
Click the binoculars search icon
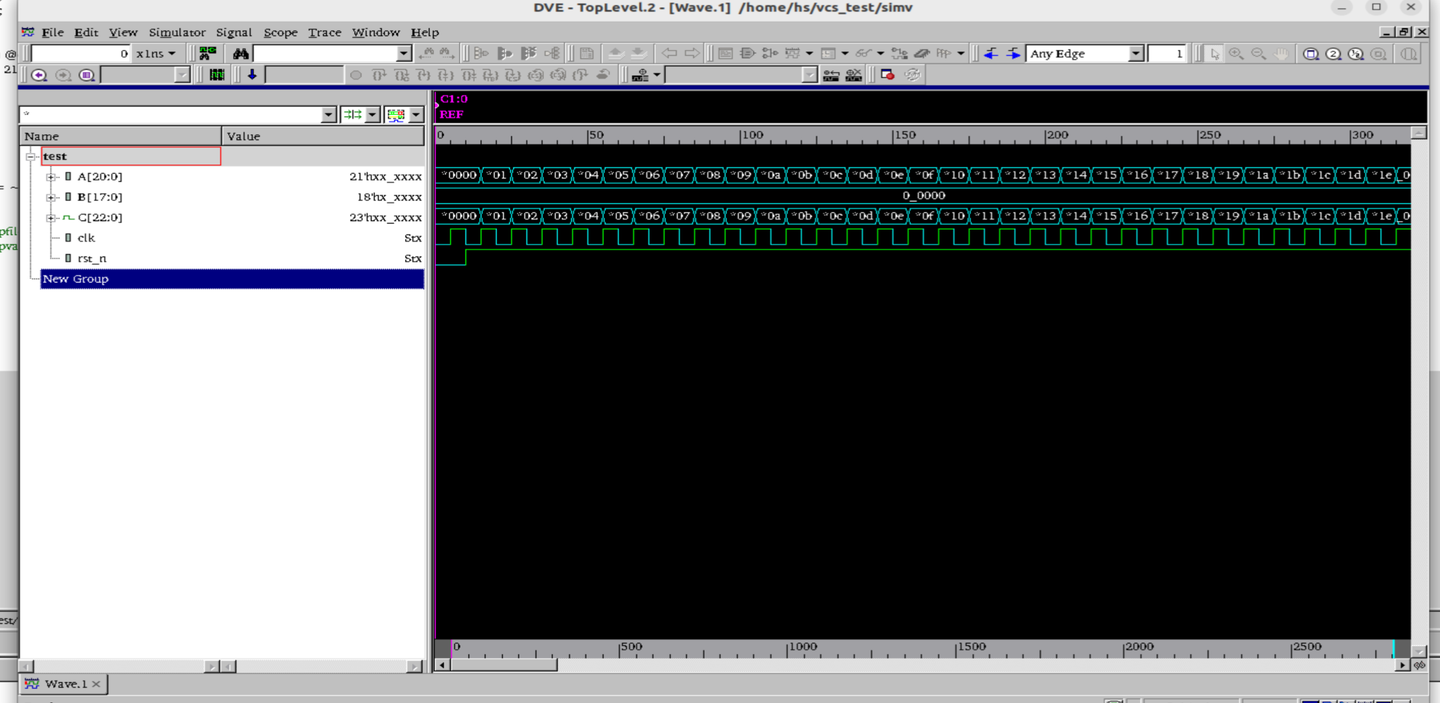click(x=241, y=53)
